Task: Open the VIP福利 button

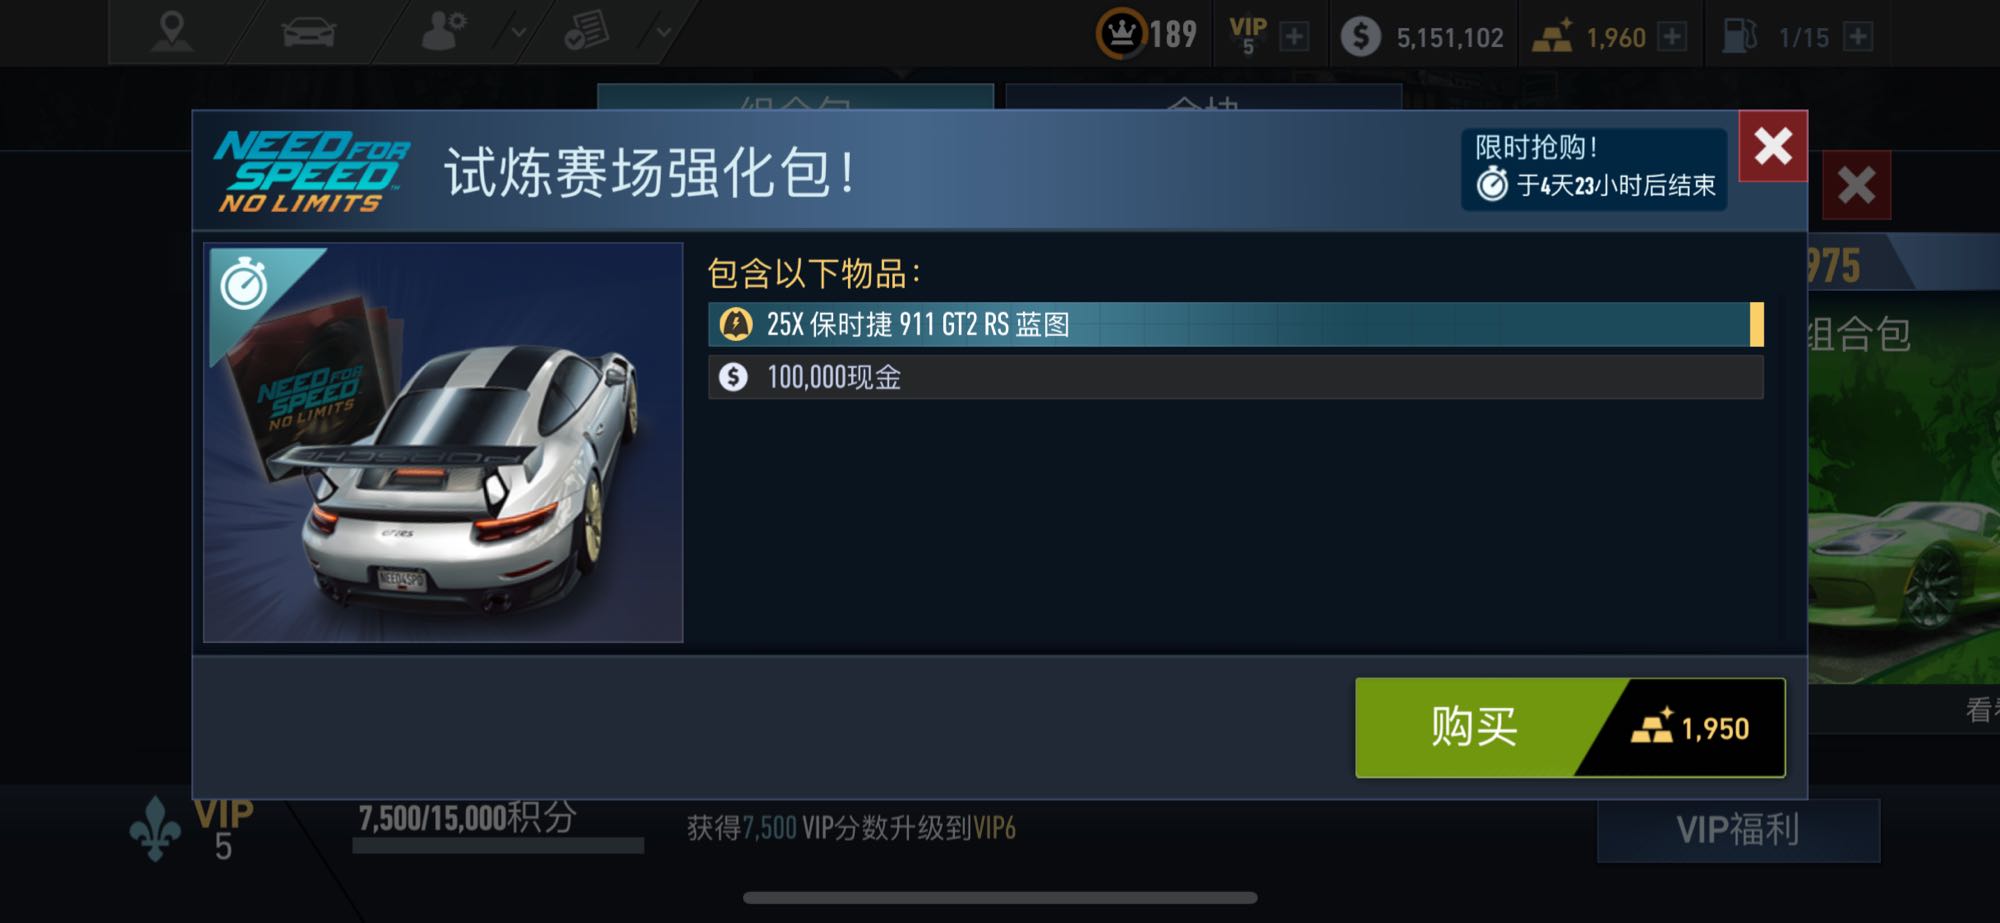Action: coord(1738,830)
